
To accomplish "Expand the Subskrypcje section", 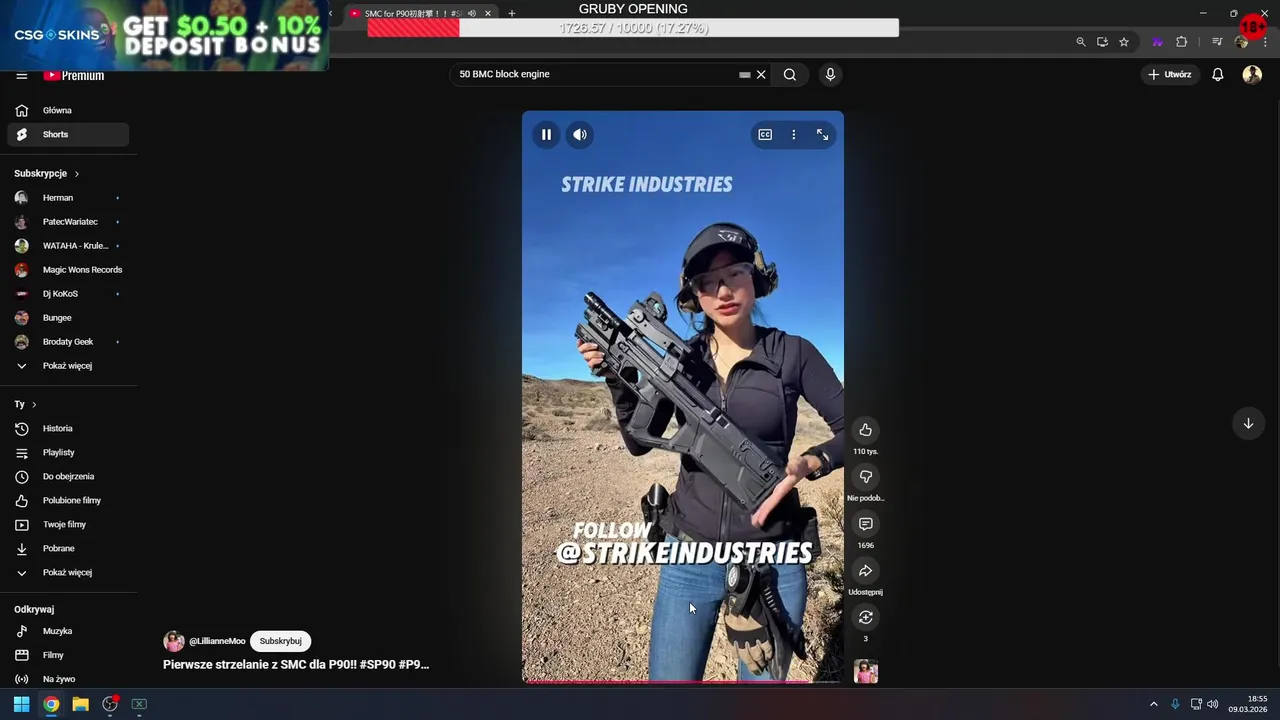I will (x=46, y=173).
